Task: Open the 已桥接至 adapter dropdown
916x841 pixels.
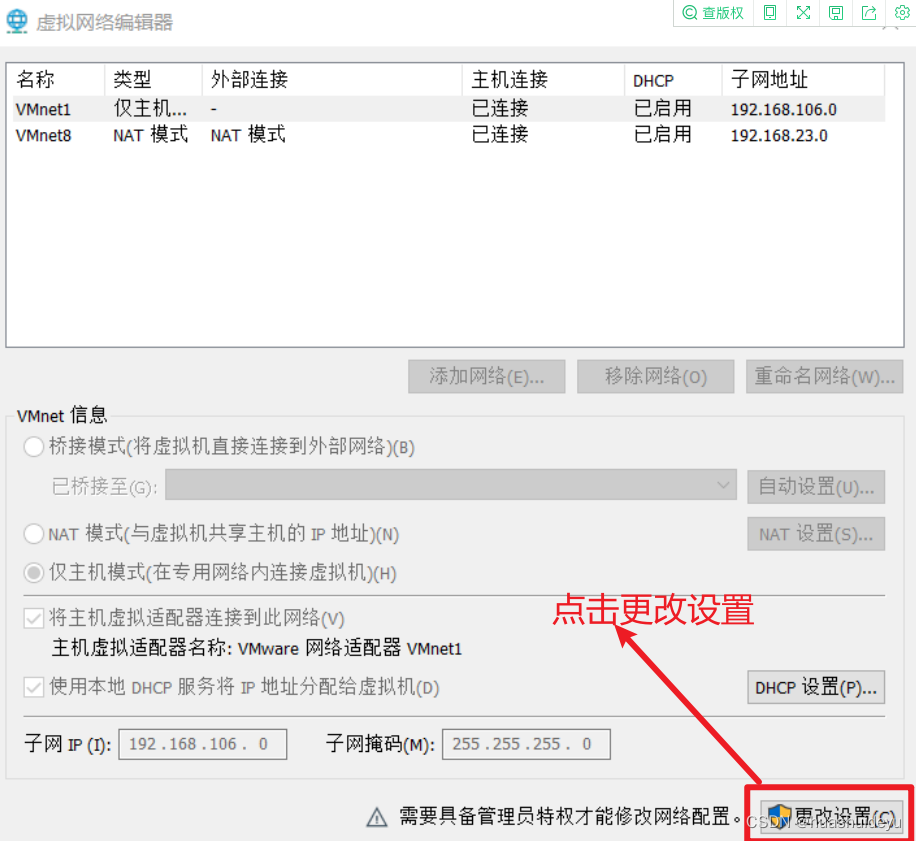Action: click(451, 485)
